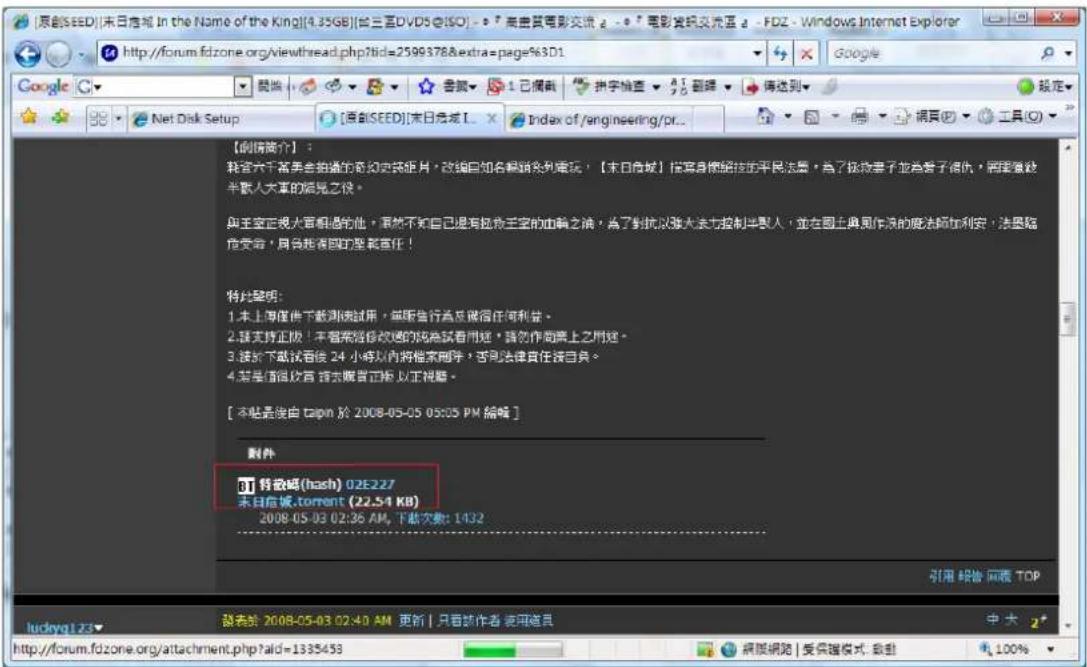Open search provider options dropdown arrow
The height and width of the screenshot is (667, 1087).
pyautogui.click(x=1068, y=53)
